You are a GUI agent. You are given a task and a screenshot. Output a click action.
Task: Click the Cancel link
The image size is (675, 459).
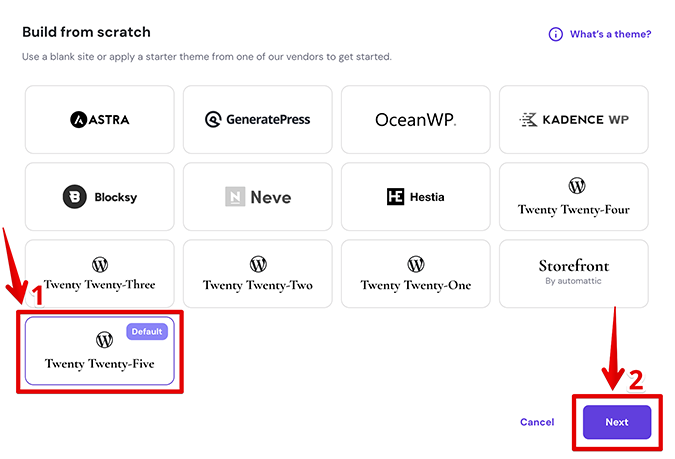coord(537,422)
